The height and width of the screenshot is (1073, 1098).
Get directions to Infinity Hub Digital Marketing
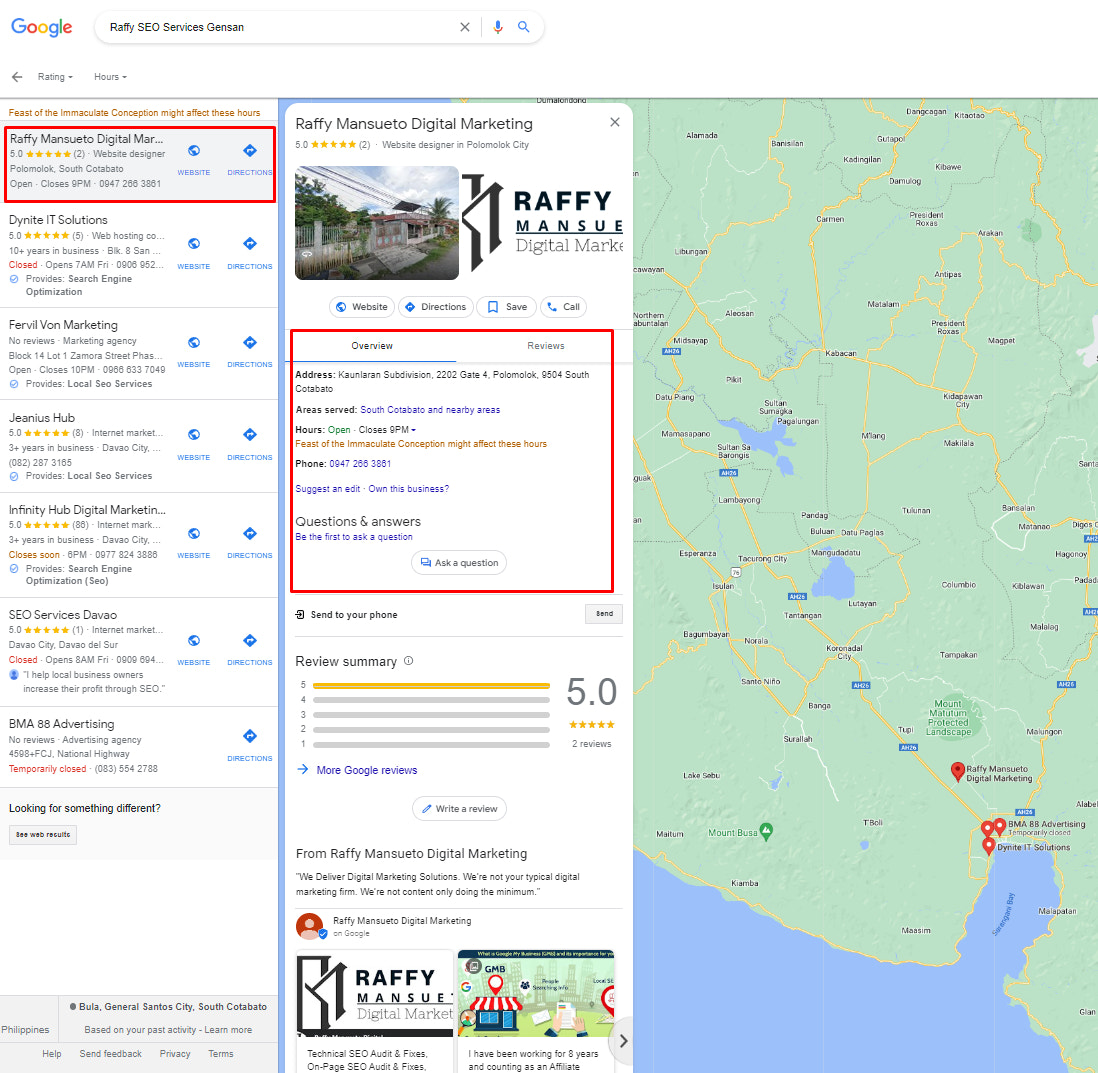tap(250, 534)
